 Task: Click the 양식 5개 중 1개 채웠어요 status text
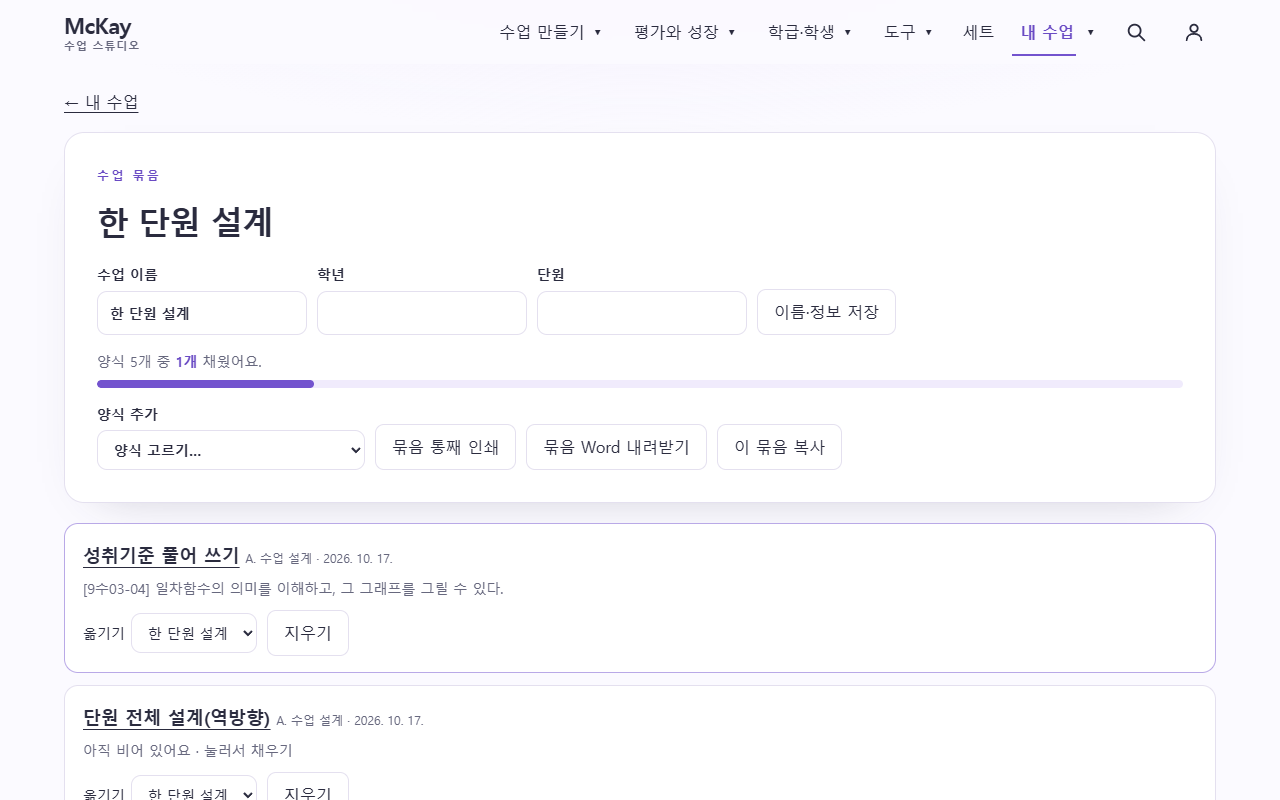[x=179, y=361]
